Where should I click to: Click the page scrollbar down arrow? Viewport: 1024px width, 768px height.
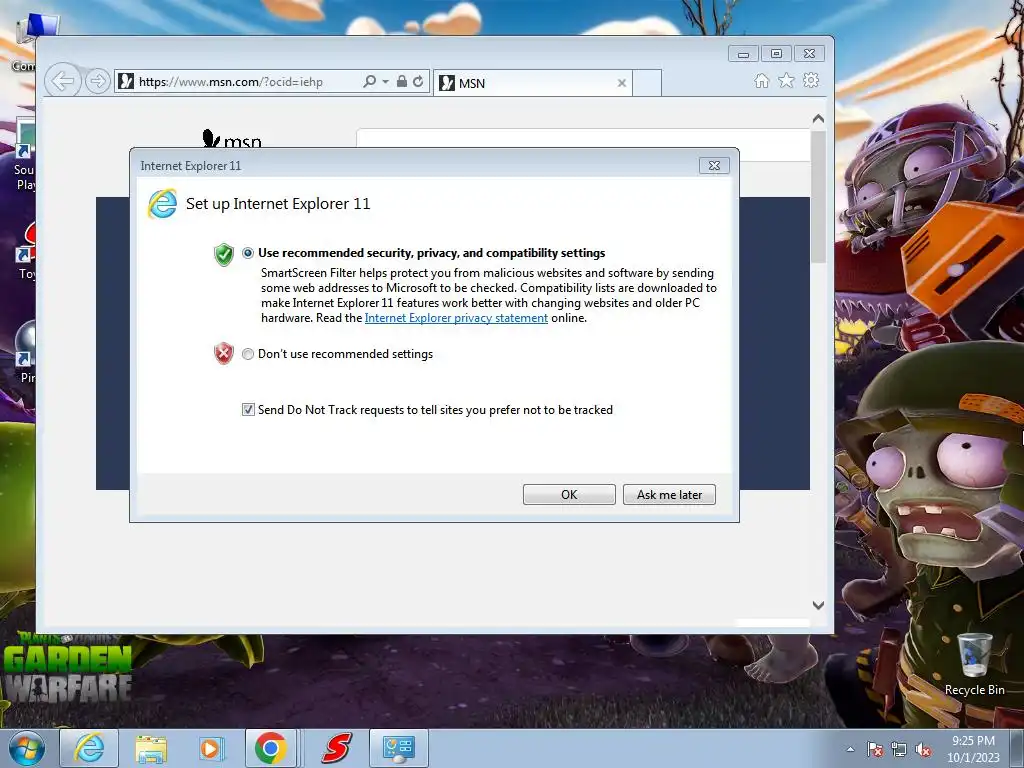coord(818,605)
